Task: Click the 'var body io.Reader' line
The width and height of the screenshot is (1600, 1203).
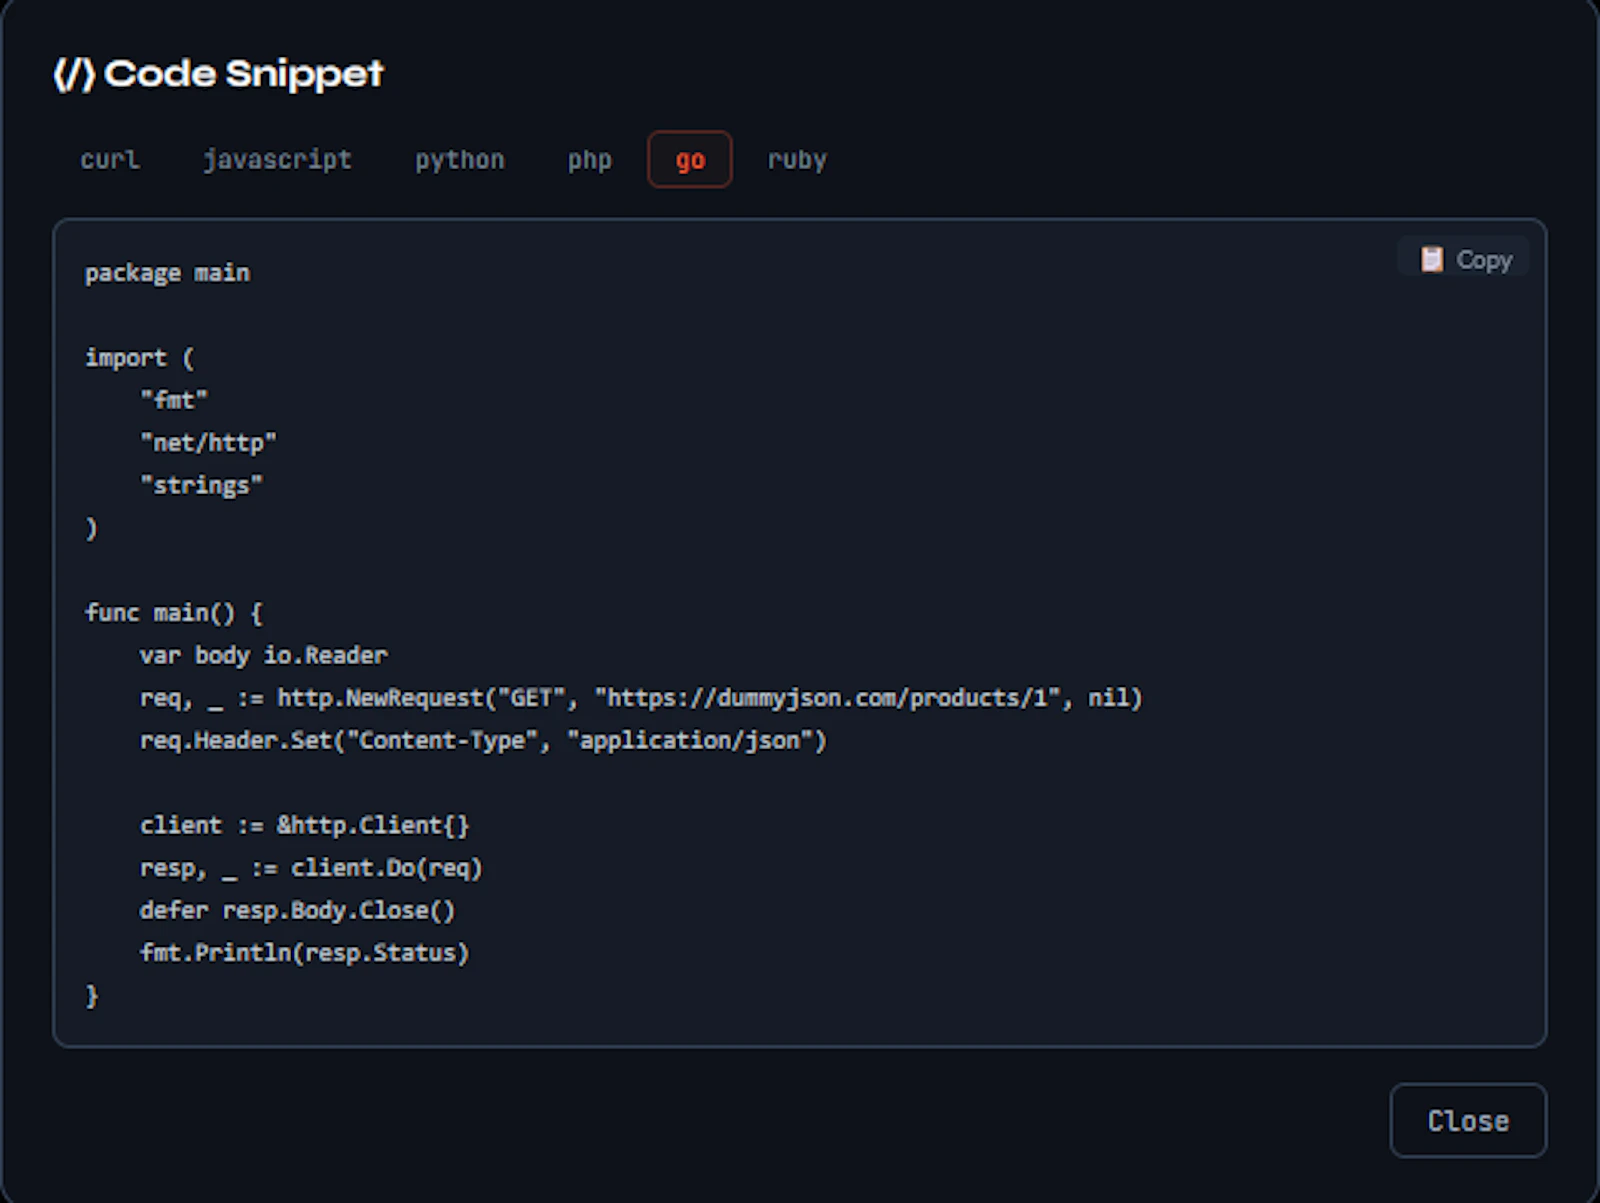Action: coord(263,655)
